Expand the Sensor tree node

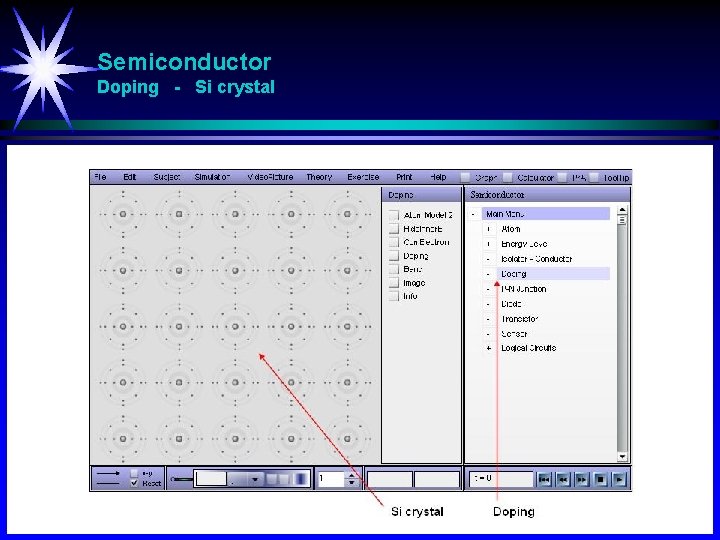(489, 334)
